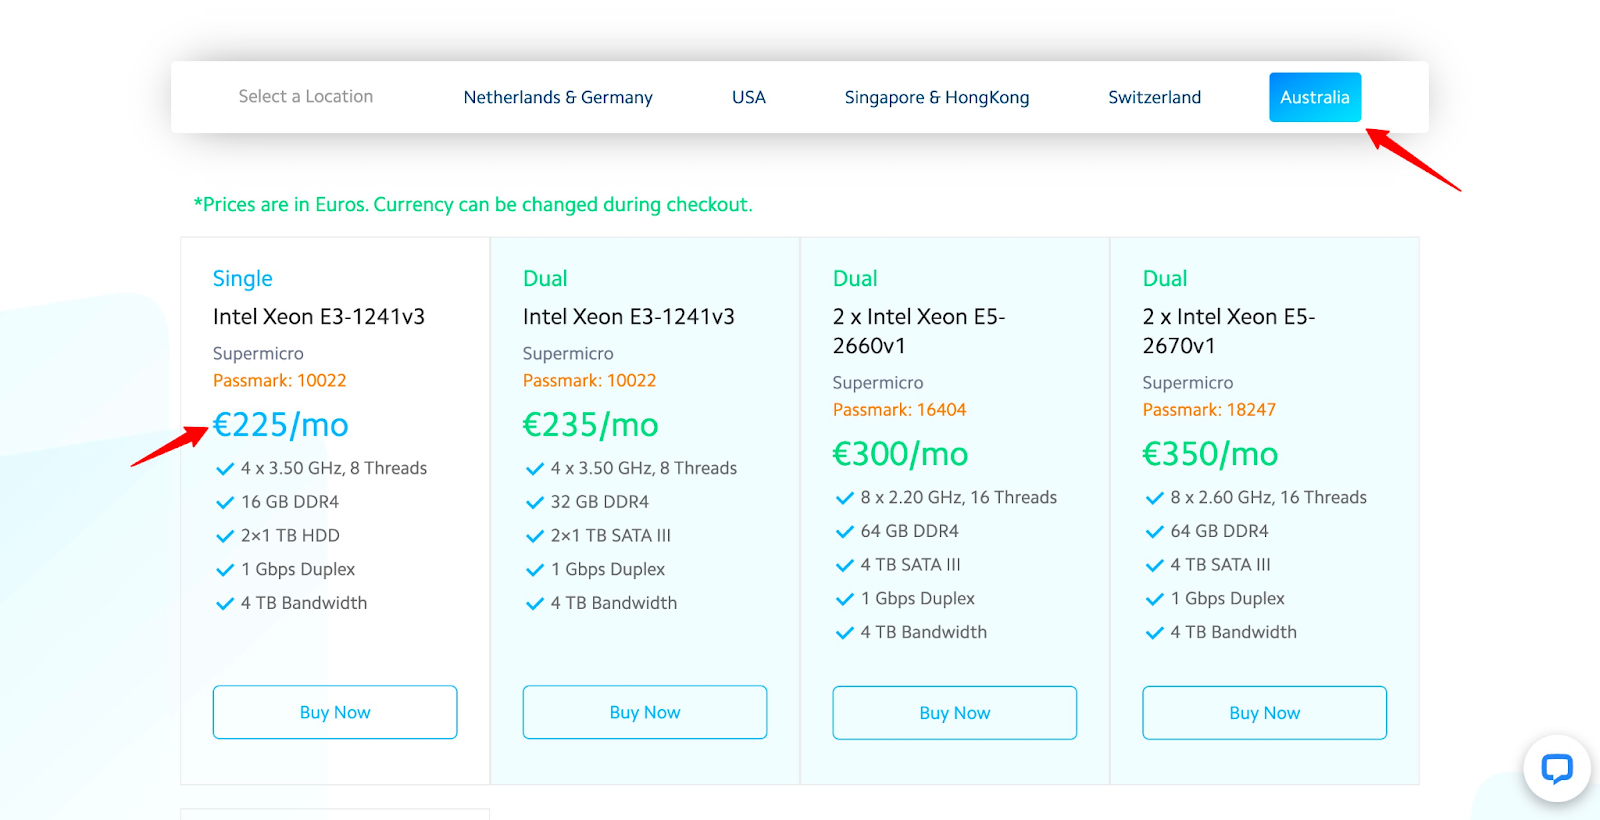1600x820 pixels.
Task: Open the Switzerland location tab
Action: (x=1154, y=97)
